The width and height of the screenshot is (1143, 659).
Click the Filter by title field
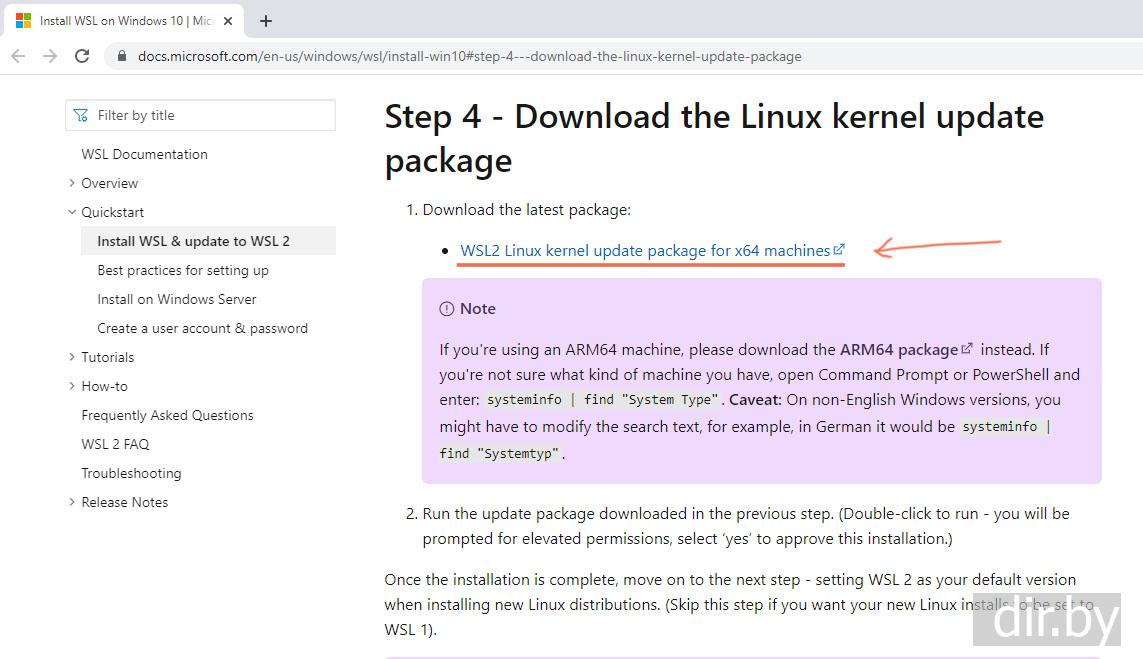(x=210, y=116)
